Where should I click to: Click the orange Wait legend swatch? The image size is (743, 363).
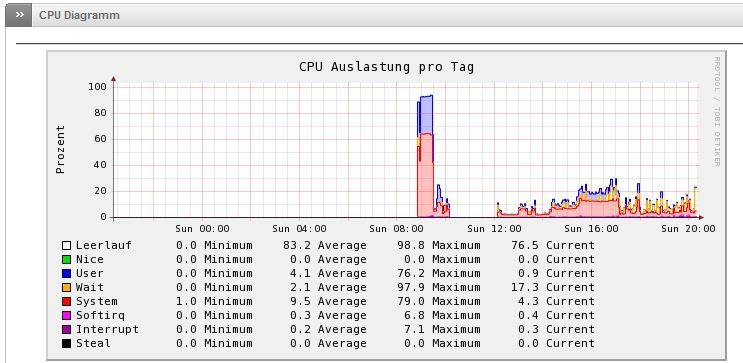click(x=66, y=288)
